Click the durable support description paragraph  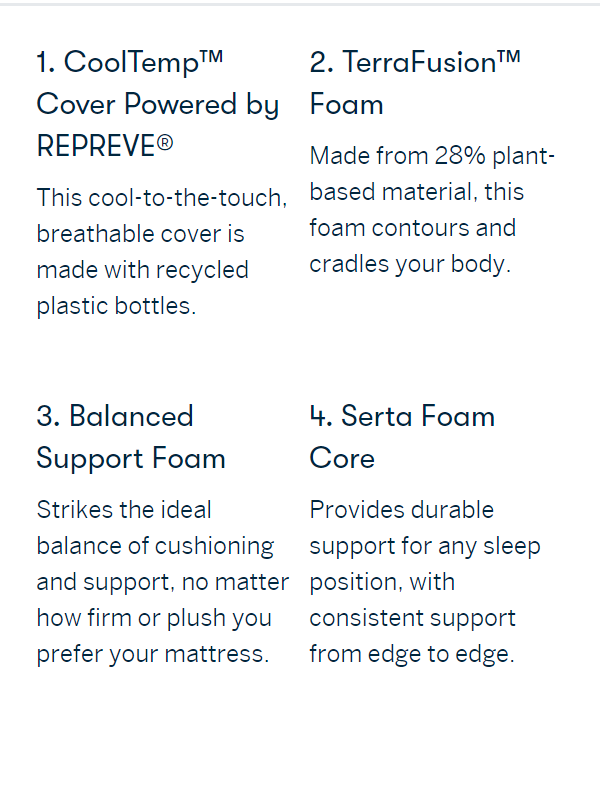424,581
